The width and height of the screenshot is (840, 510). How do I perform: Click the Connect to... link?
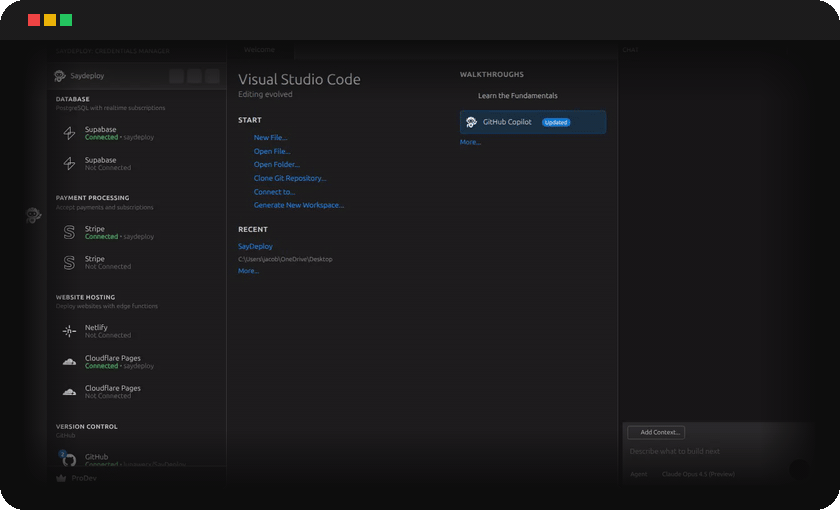(274, 192)
